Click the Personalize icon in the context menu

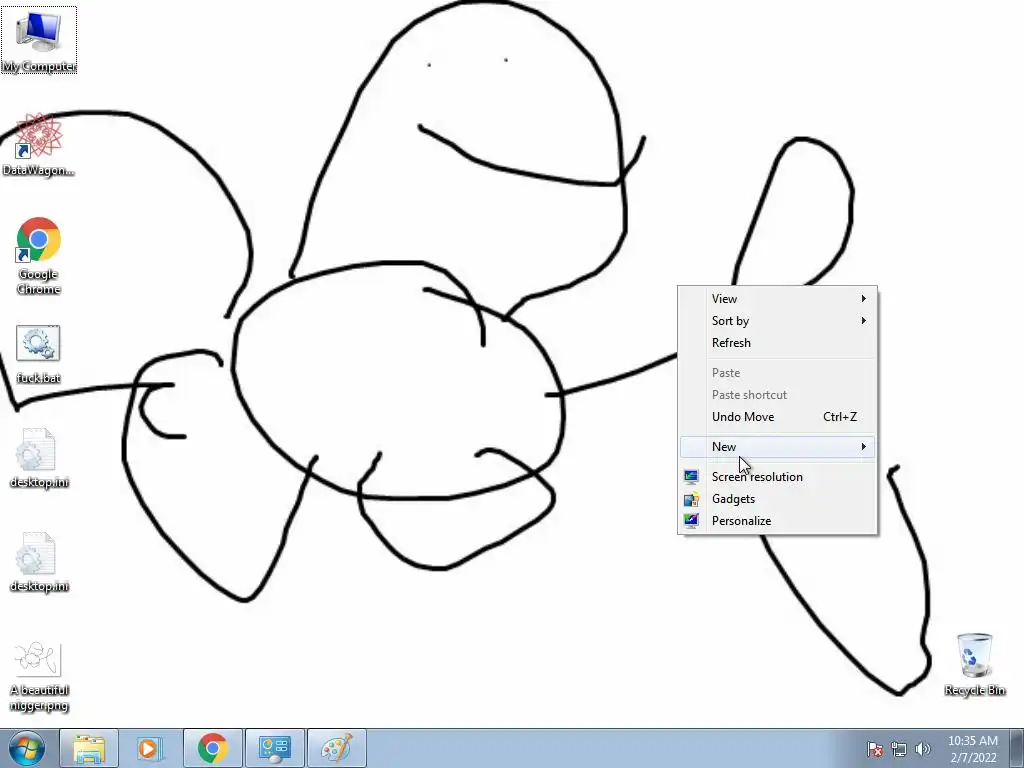click(x=691, y=520)
